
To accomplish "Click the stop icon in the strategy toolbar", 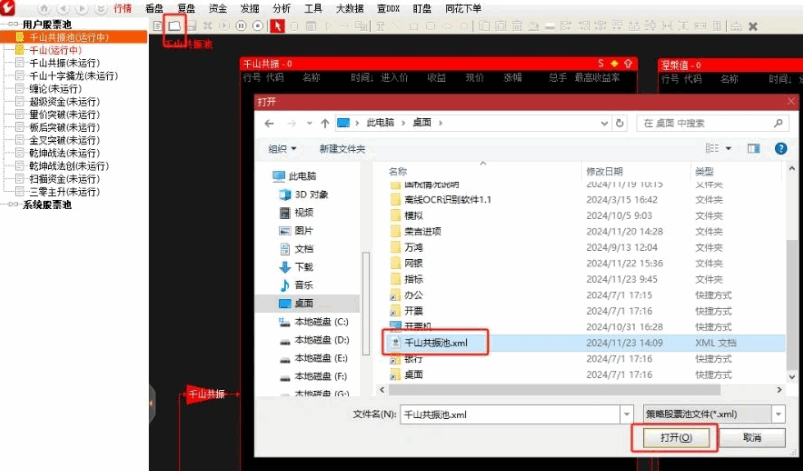I will 258,26.
